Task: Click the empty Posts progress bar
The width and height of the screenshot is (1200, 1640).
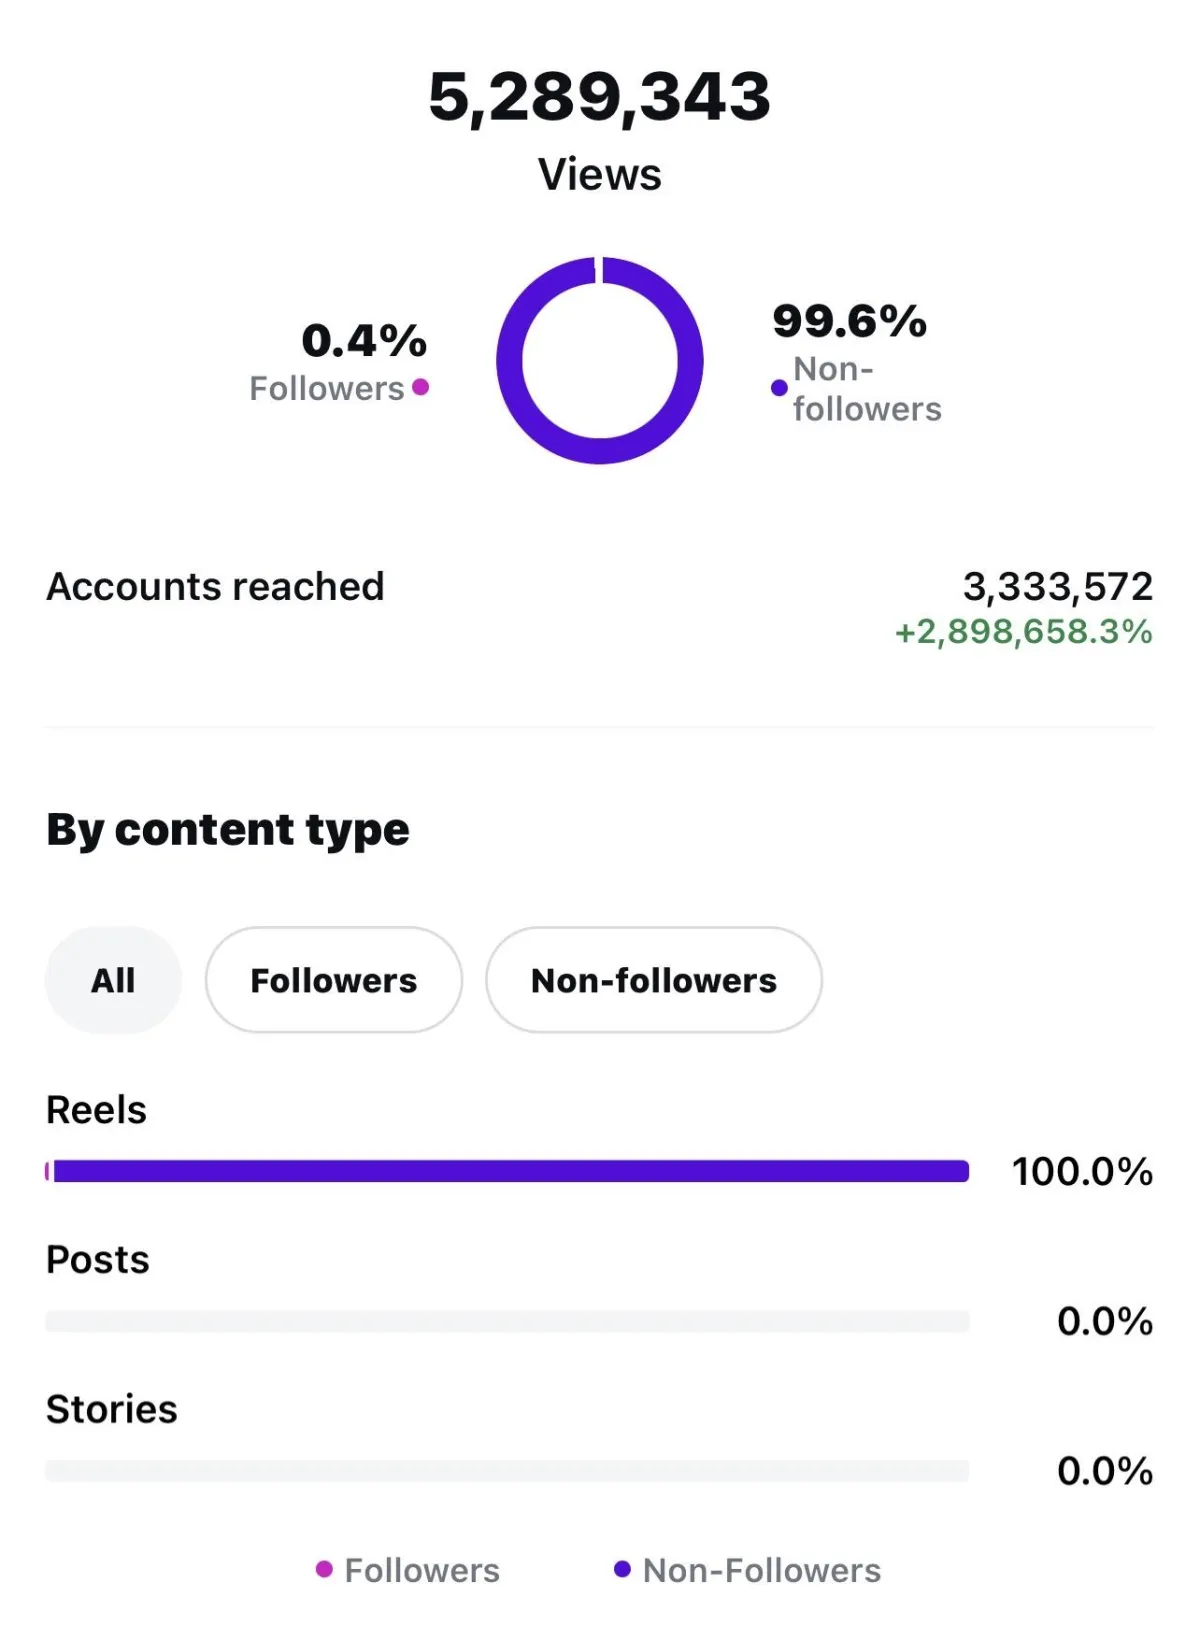Action: click(x=507, y=1321)
